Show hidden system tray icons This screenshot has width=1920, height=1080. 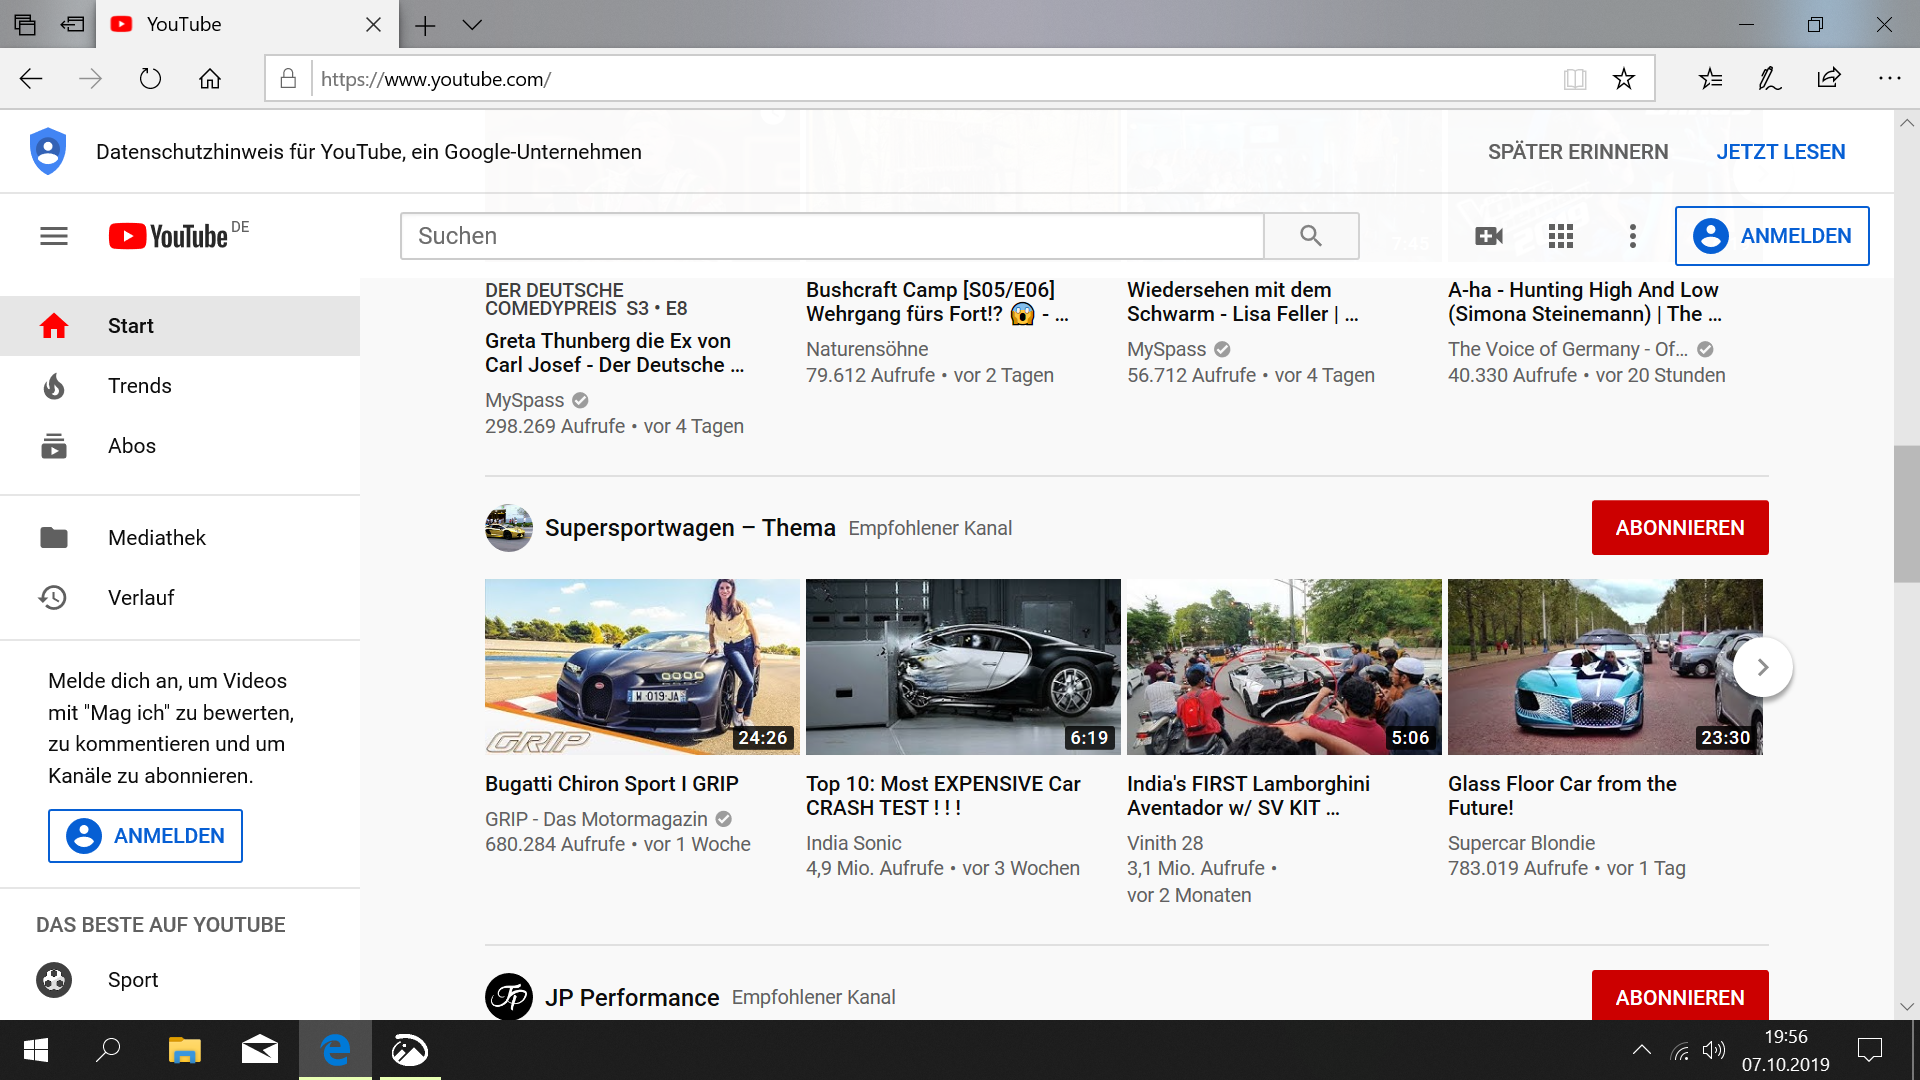pyautogui.click(x=1641, y=1050)
